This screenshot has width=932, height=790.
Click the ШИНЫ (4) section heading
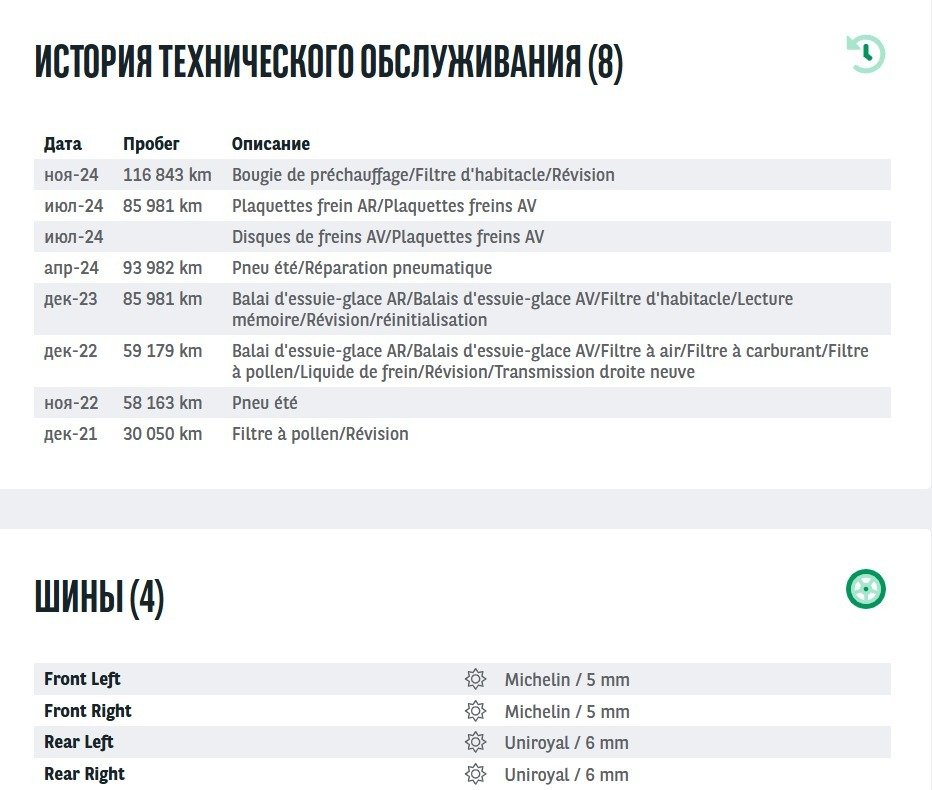click(99, 598)
